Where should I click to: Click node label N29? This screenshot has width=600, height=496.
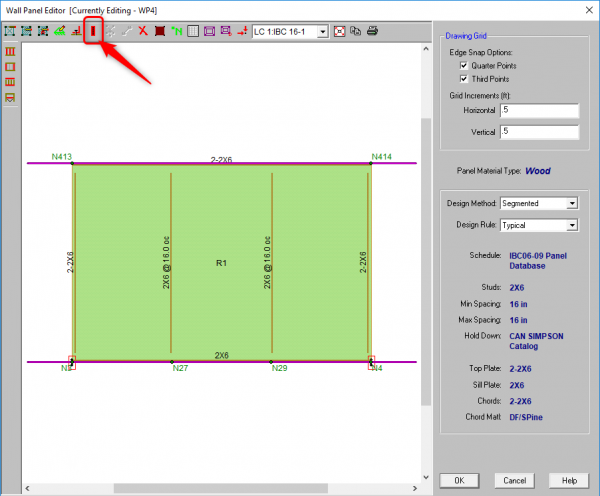(x=279, y=368)
